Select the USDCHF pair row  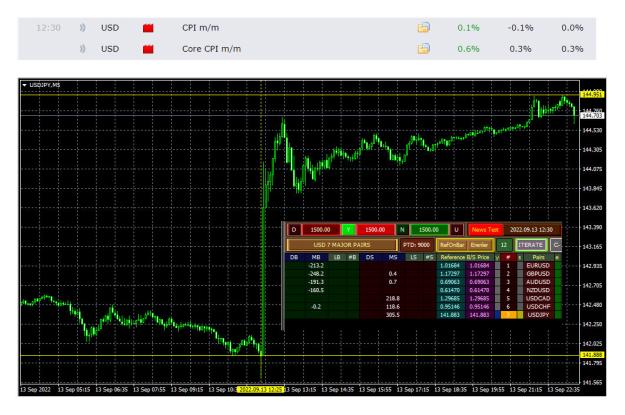538,307
